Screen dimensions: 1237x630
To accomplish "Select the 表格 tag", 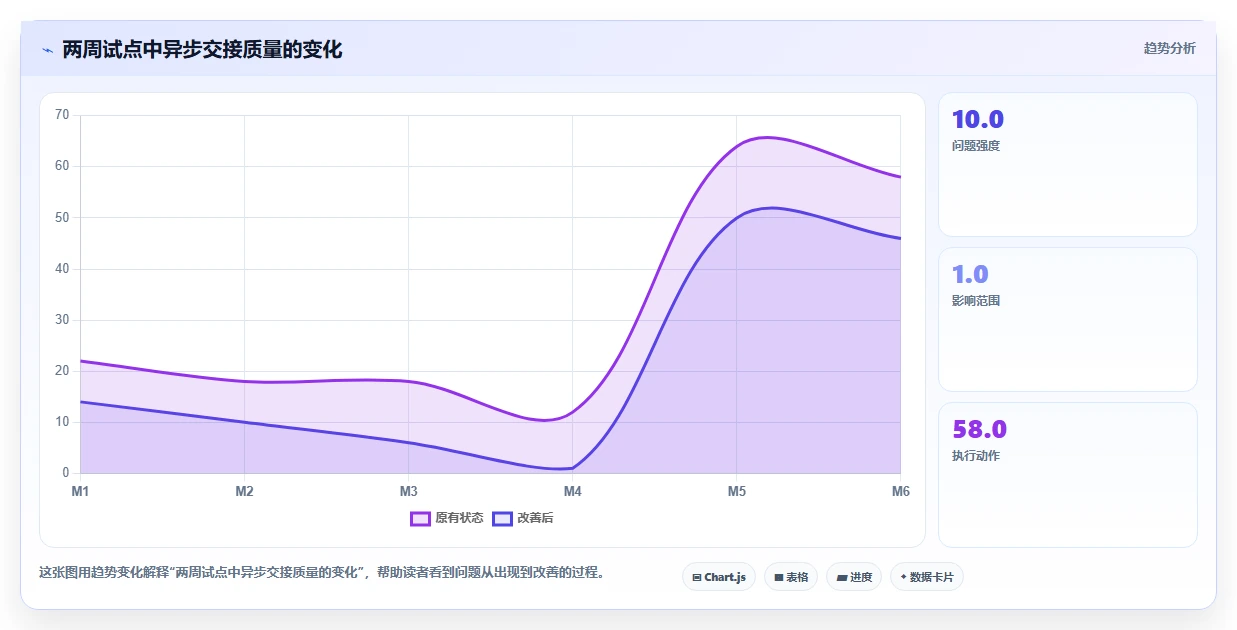I will [791, 577].
